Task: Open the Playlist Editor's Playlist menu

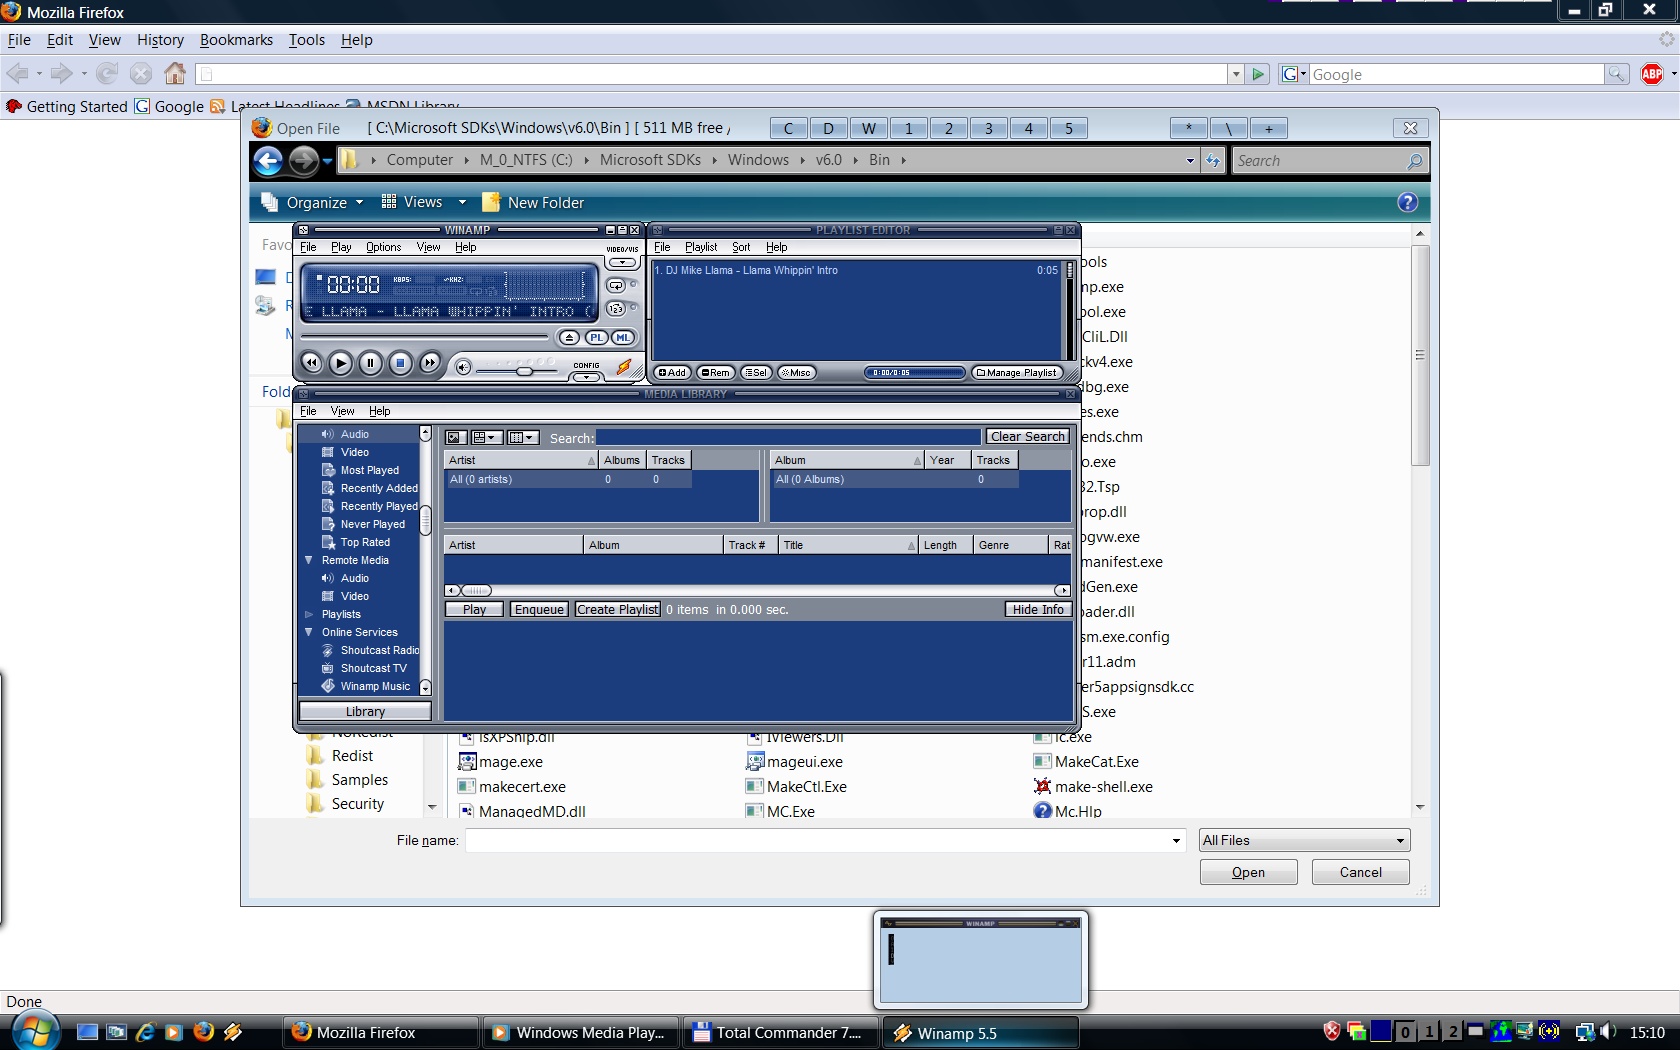Action: 701,247
